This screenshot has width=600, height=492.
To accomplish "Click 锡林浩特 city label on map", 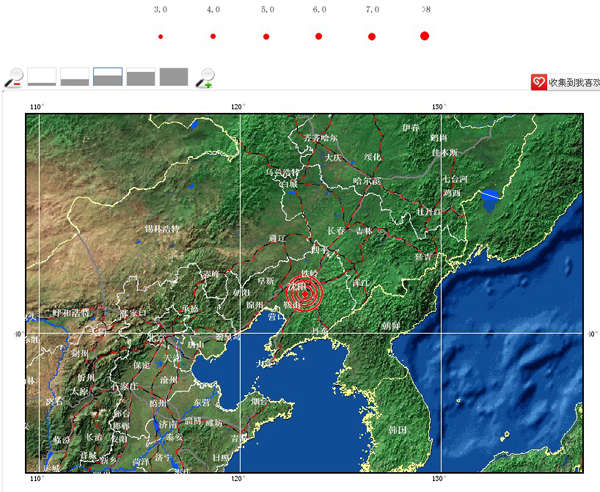I will tap(161, 229).
